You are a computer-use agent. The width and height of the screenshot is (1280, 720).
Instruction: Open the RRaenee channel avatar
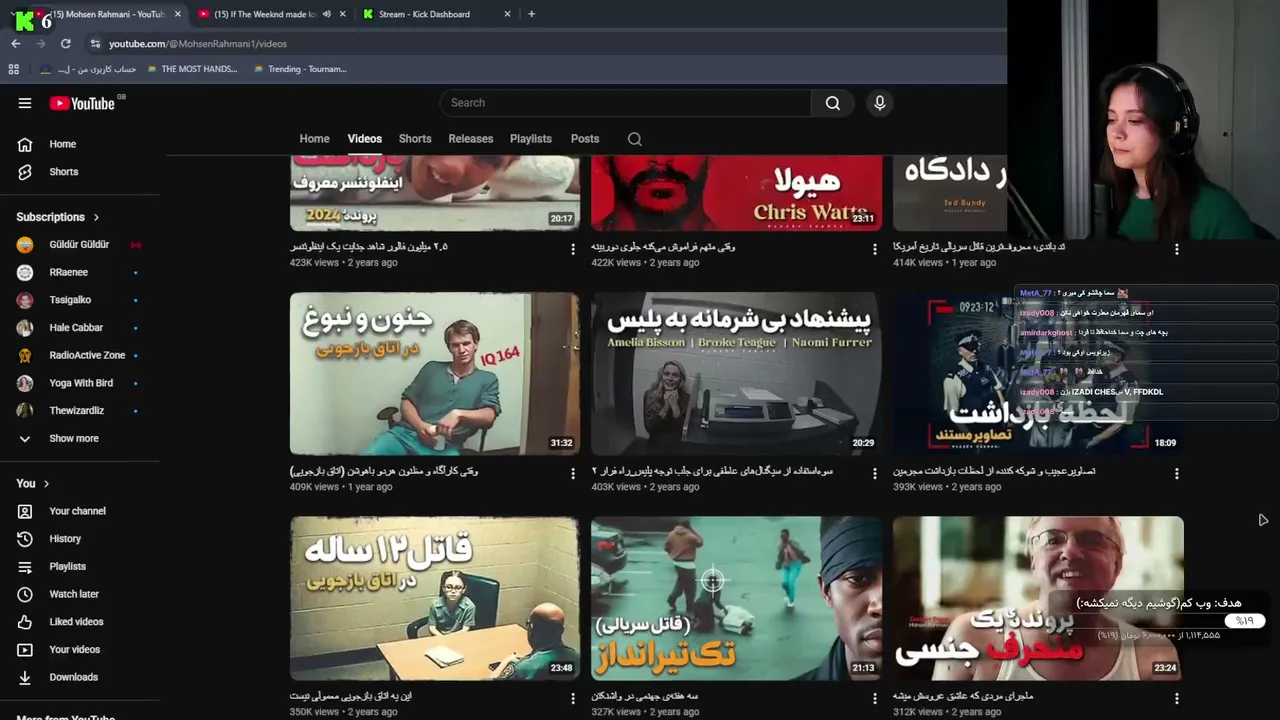tap(25, 272)
